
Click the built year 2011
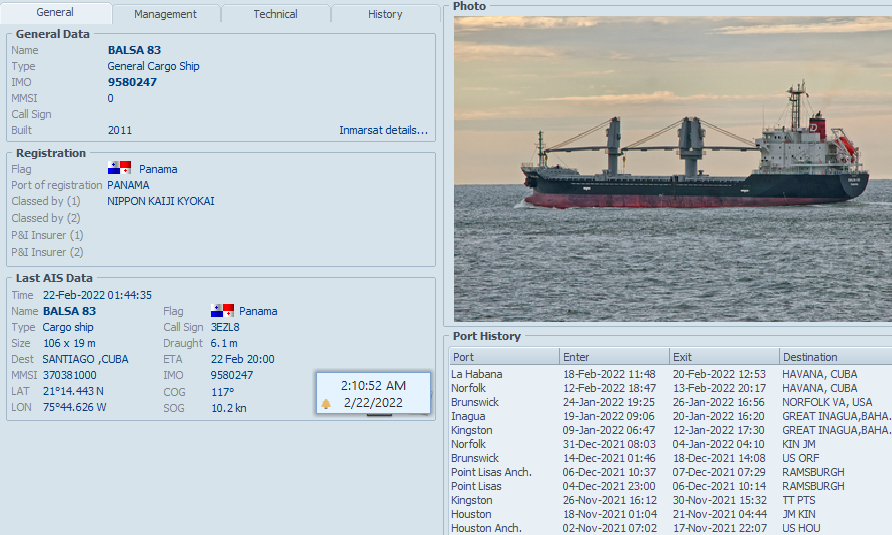click(x=119, y=130)
